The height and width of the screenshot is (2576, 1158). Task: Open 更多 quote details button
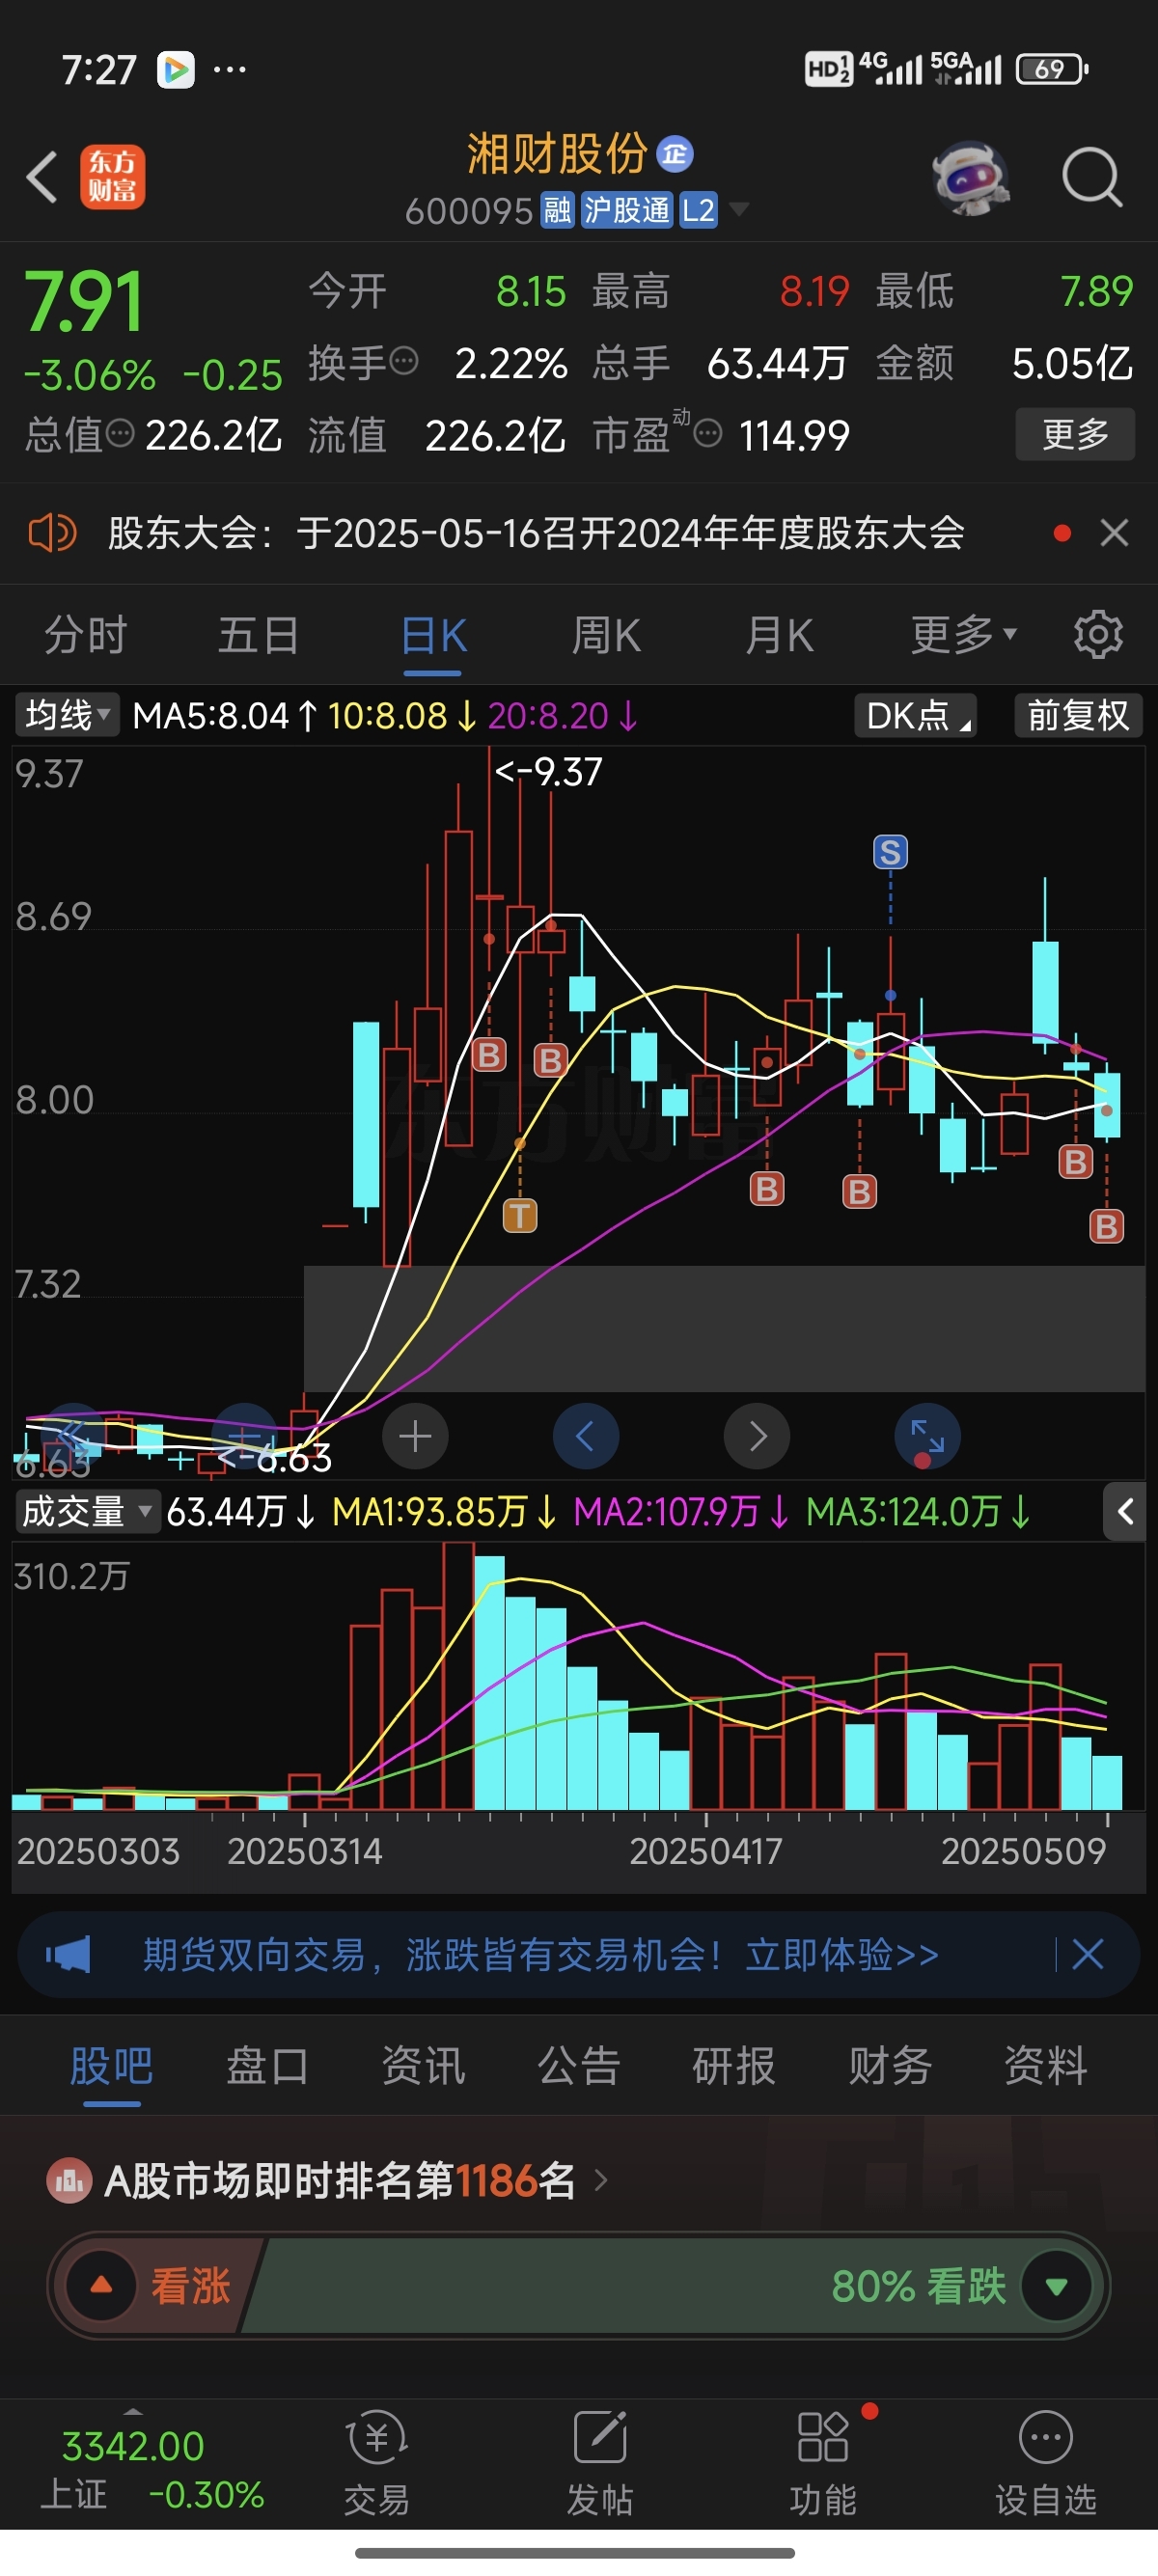point(1075,434)
